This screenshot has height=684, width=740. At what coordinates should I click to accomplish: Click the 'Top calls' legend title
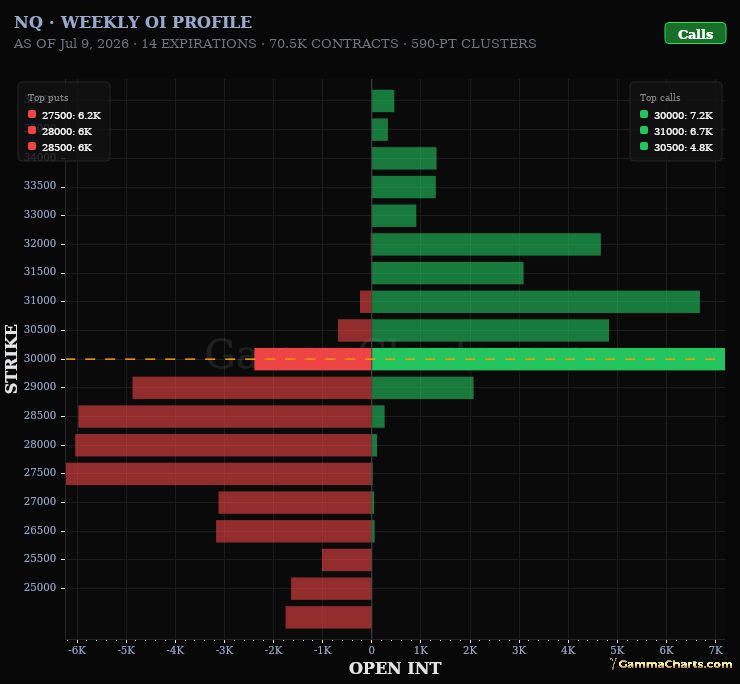coord(660,98)
